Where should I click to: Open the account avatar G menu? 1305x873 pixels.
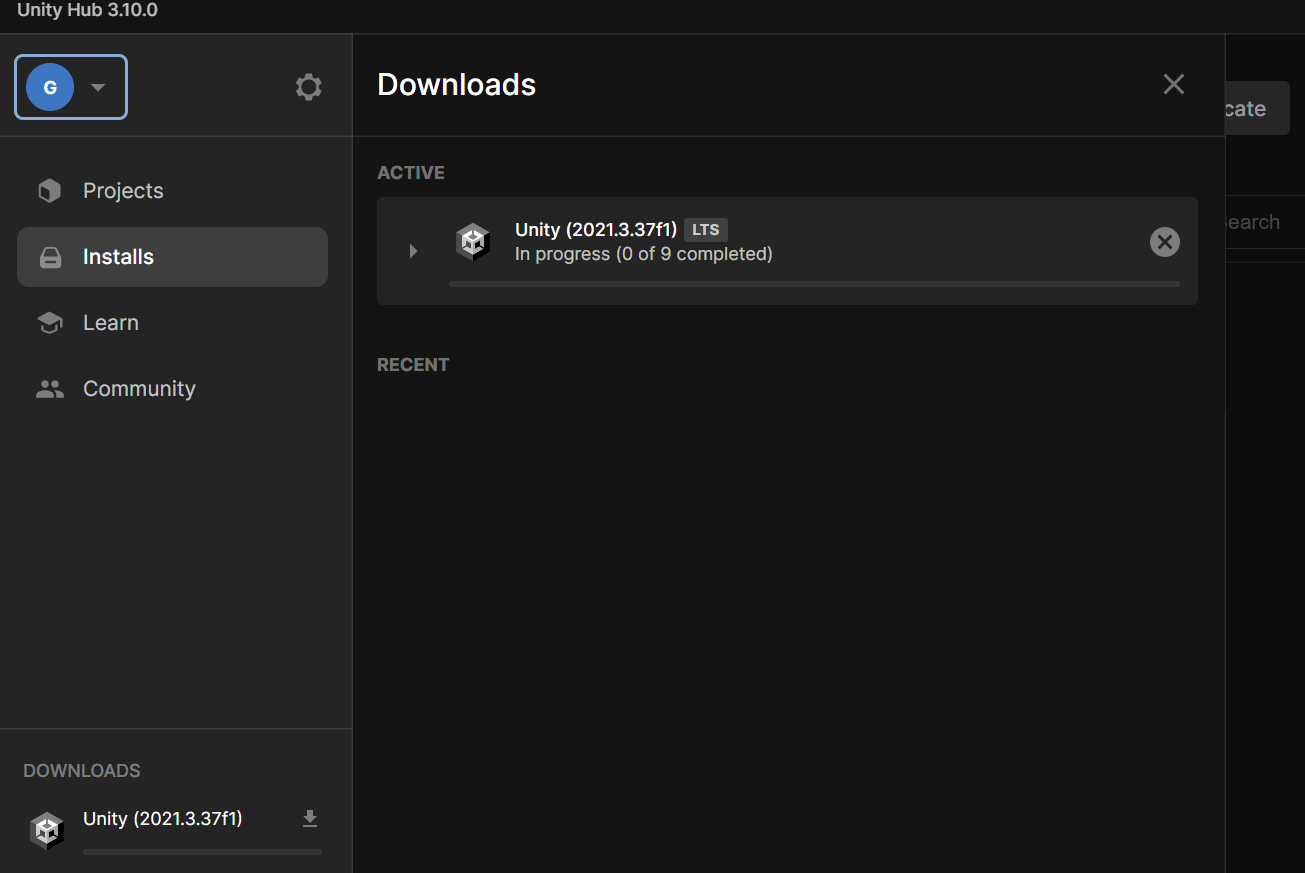click(x=71, y=87)
